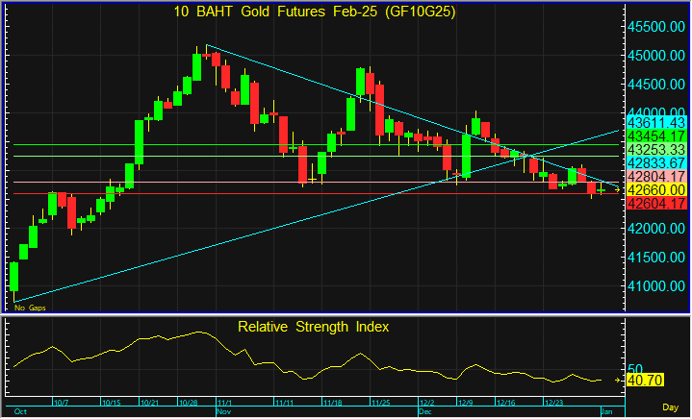This screenshot has width=692, height=419.
Task: Click the cyan 42833.67 price tag
Action: click(x=655, y=162)
